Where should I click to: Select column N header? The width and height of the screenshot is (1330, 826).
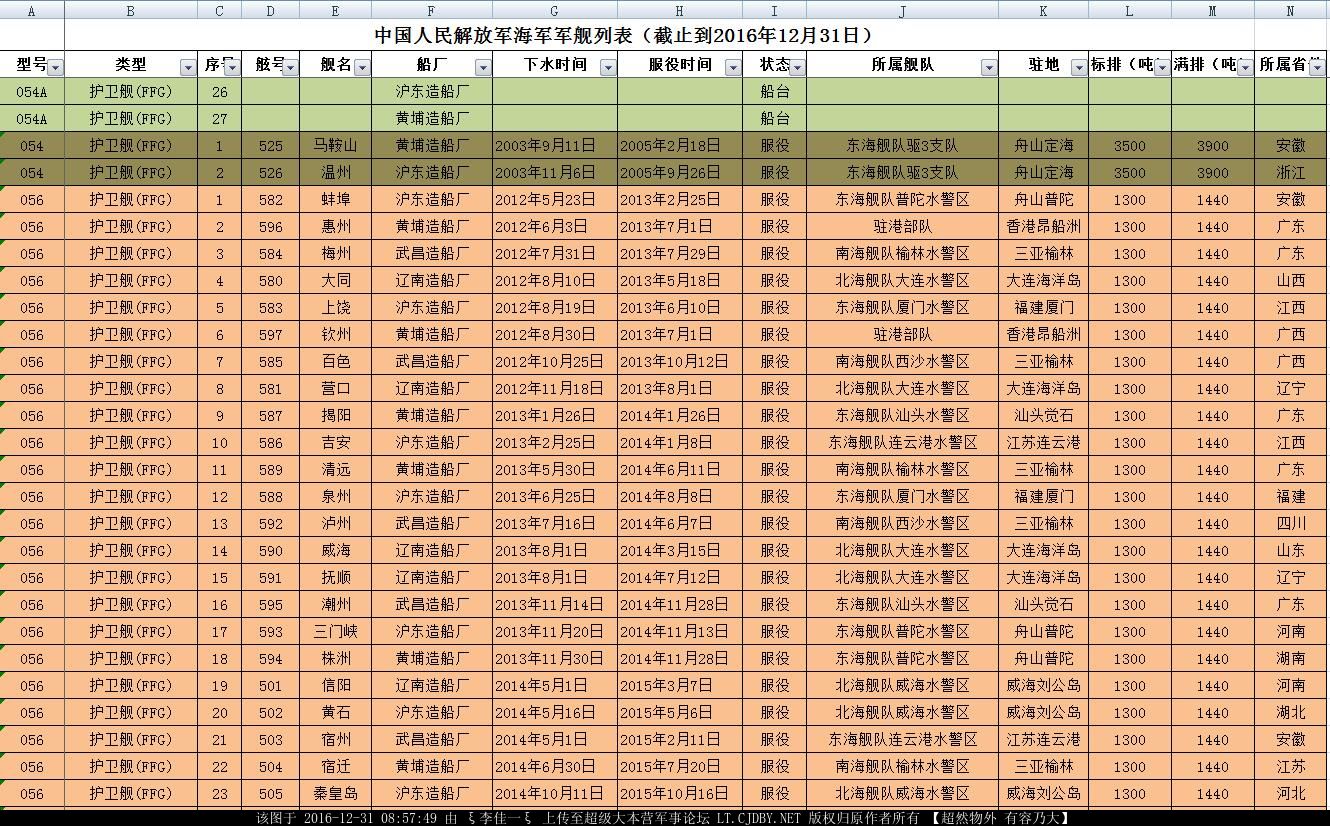click(1291, 10)
